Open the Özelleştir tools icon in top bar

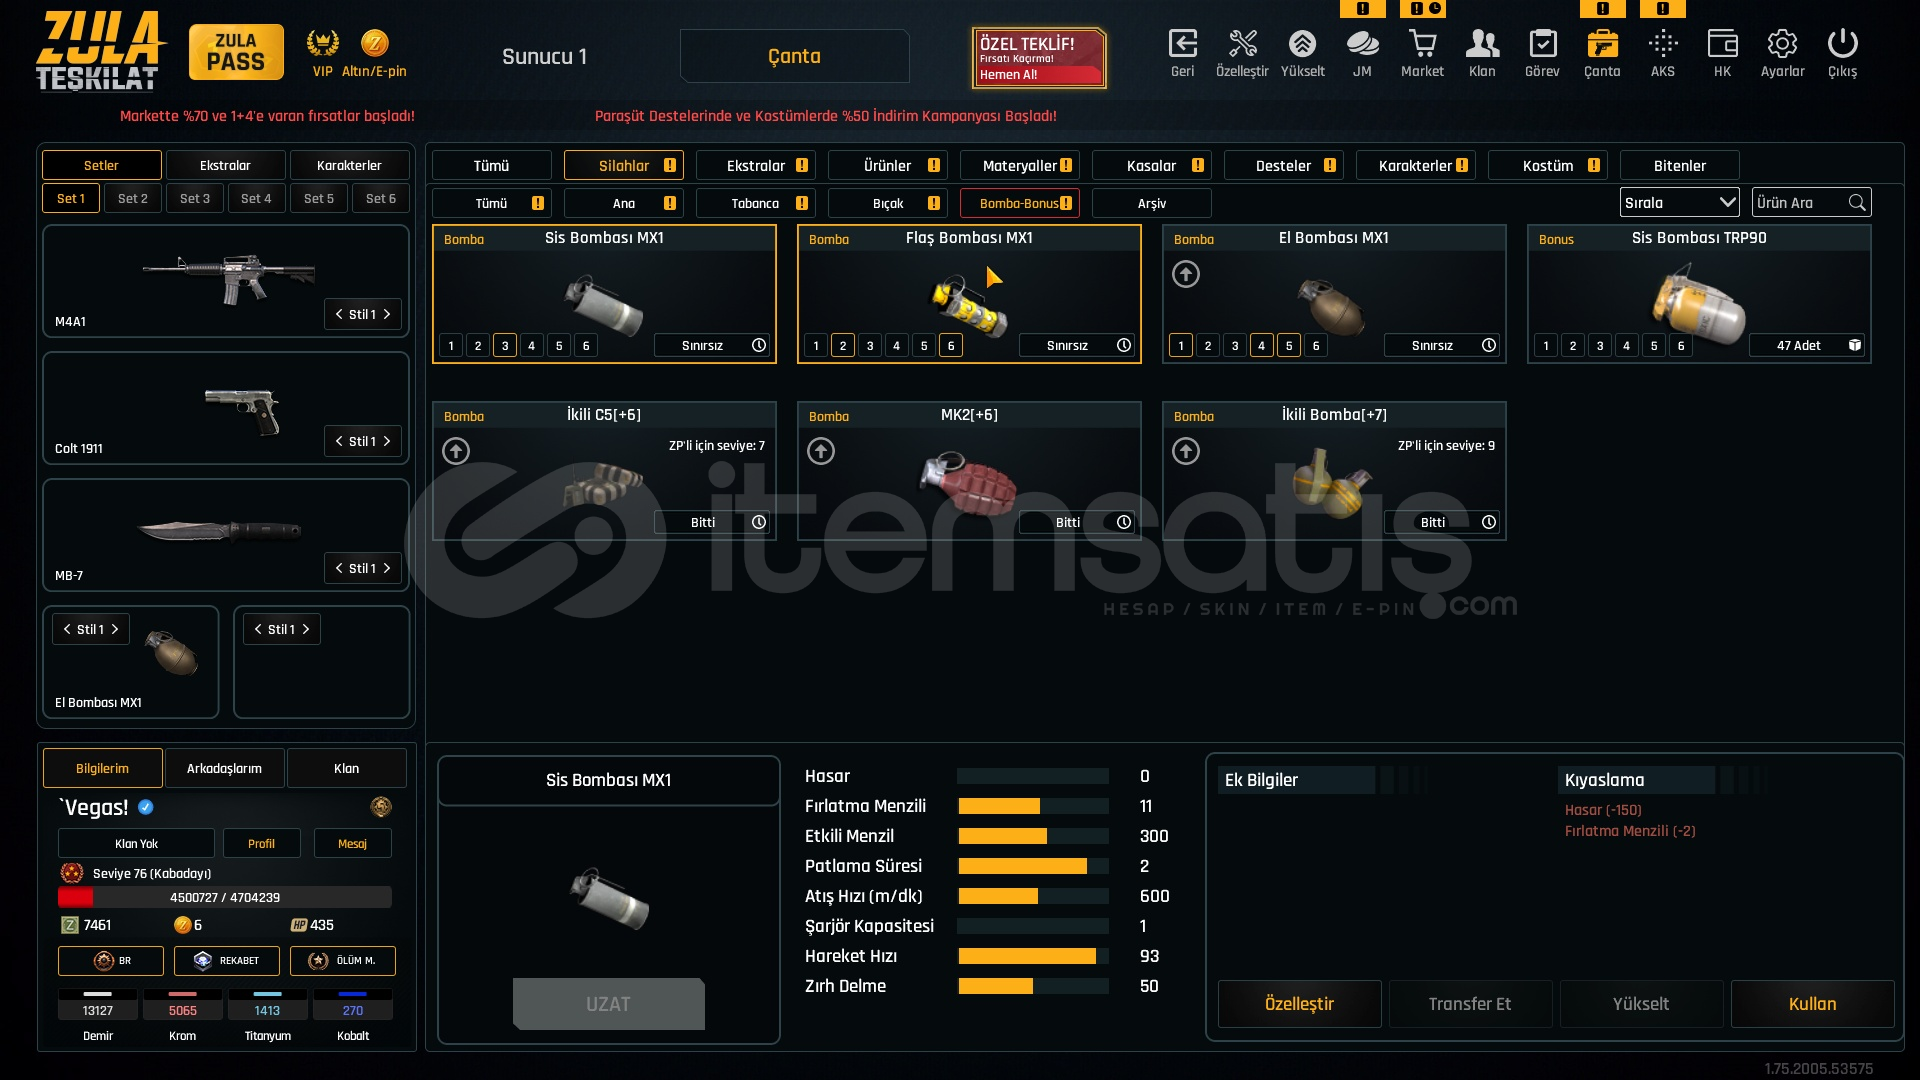coord(1242,44)
